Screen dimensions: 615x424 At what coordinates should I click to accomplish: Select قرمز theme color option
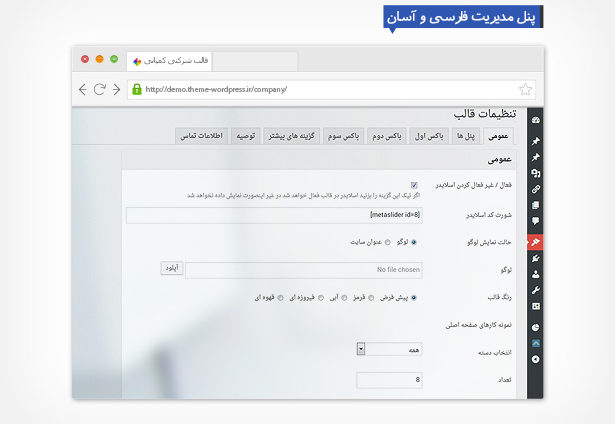(372, 297)
